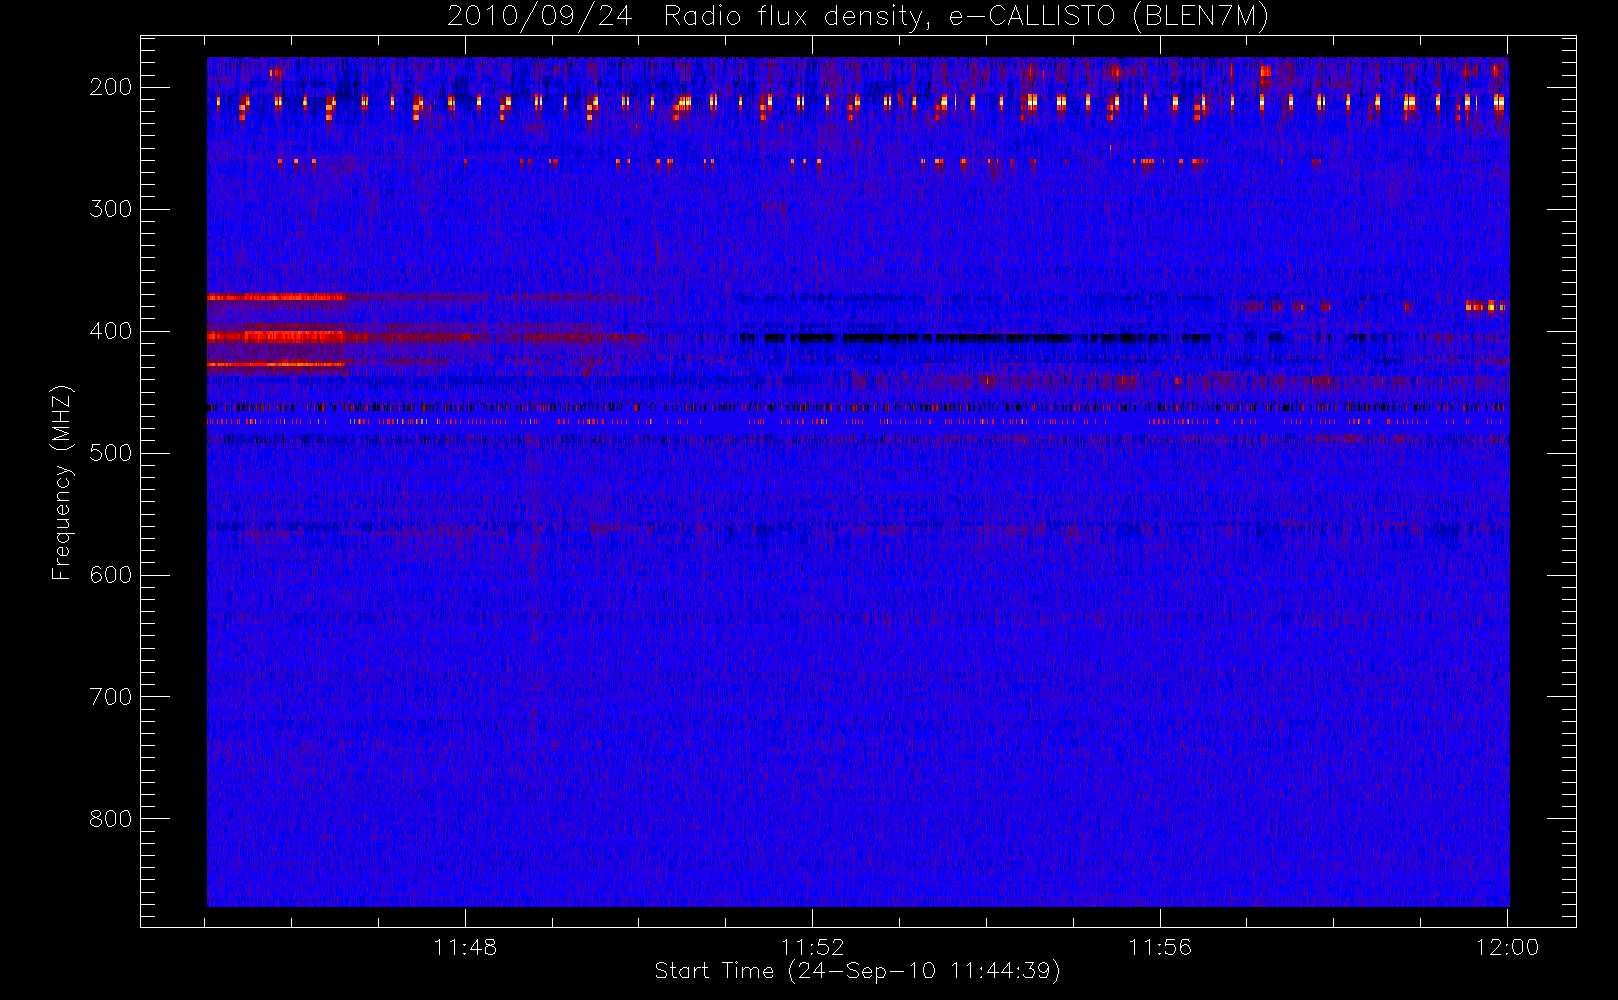Click the 12:00 time tick label
This screenshot has height=1000, width=1618.
point(1507,947)
